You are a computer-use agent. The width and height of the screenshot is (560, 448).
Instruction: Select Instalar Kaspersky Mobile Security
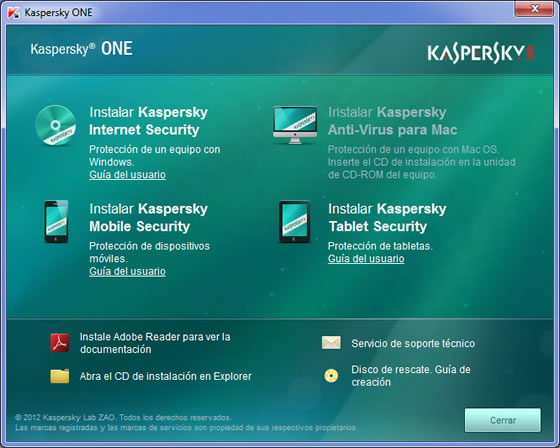tap(148, 217)
